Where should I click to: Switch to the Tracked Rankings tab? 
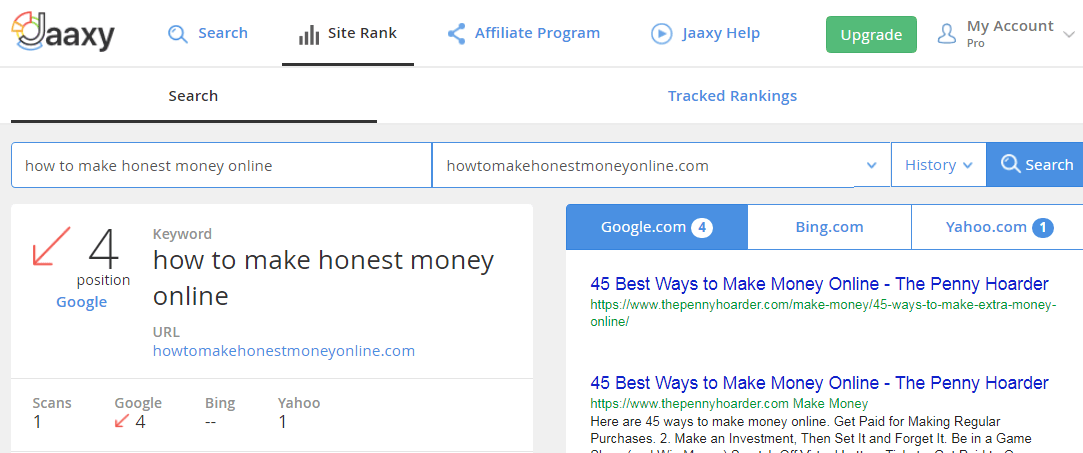pos(732,96)
